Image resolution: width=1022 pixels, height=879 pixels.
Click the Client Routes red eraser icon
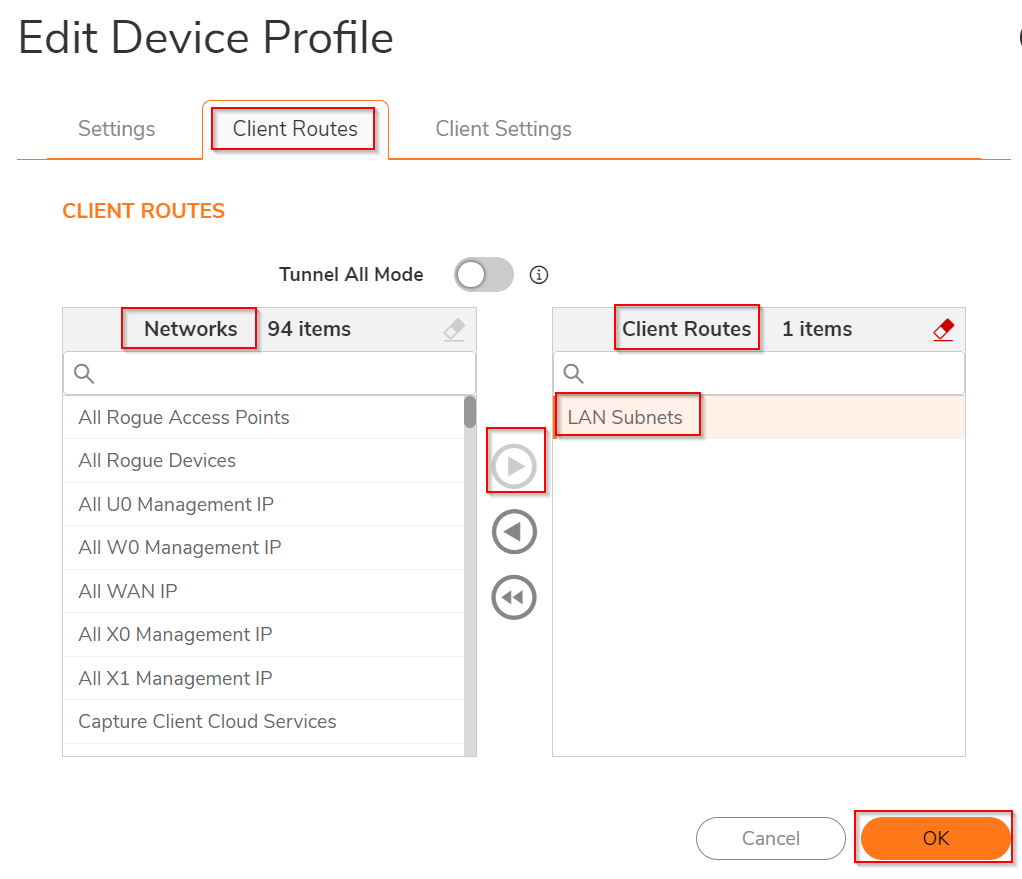pyautogui.click(x=943, y=330)
